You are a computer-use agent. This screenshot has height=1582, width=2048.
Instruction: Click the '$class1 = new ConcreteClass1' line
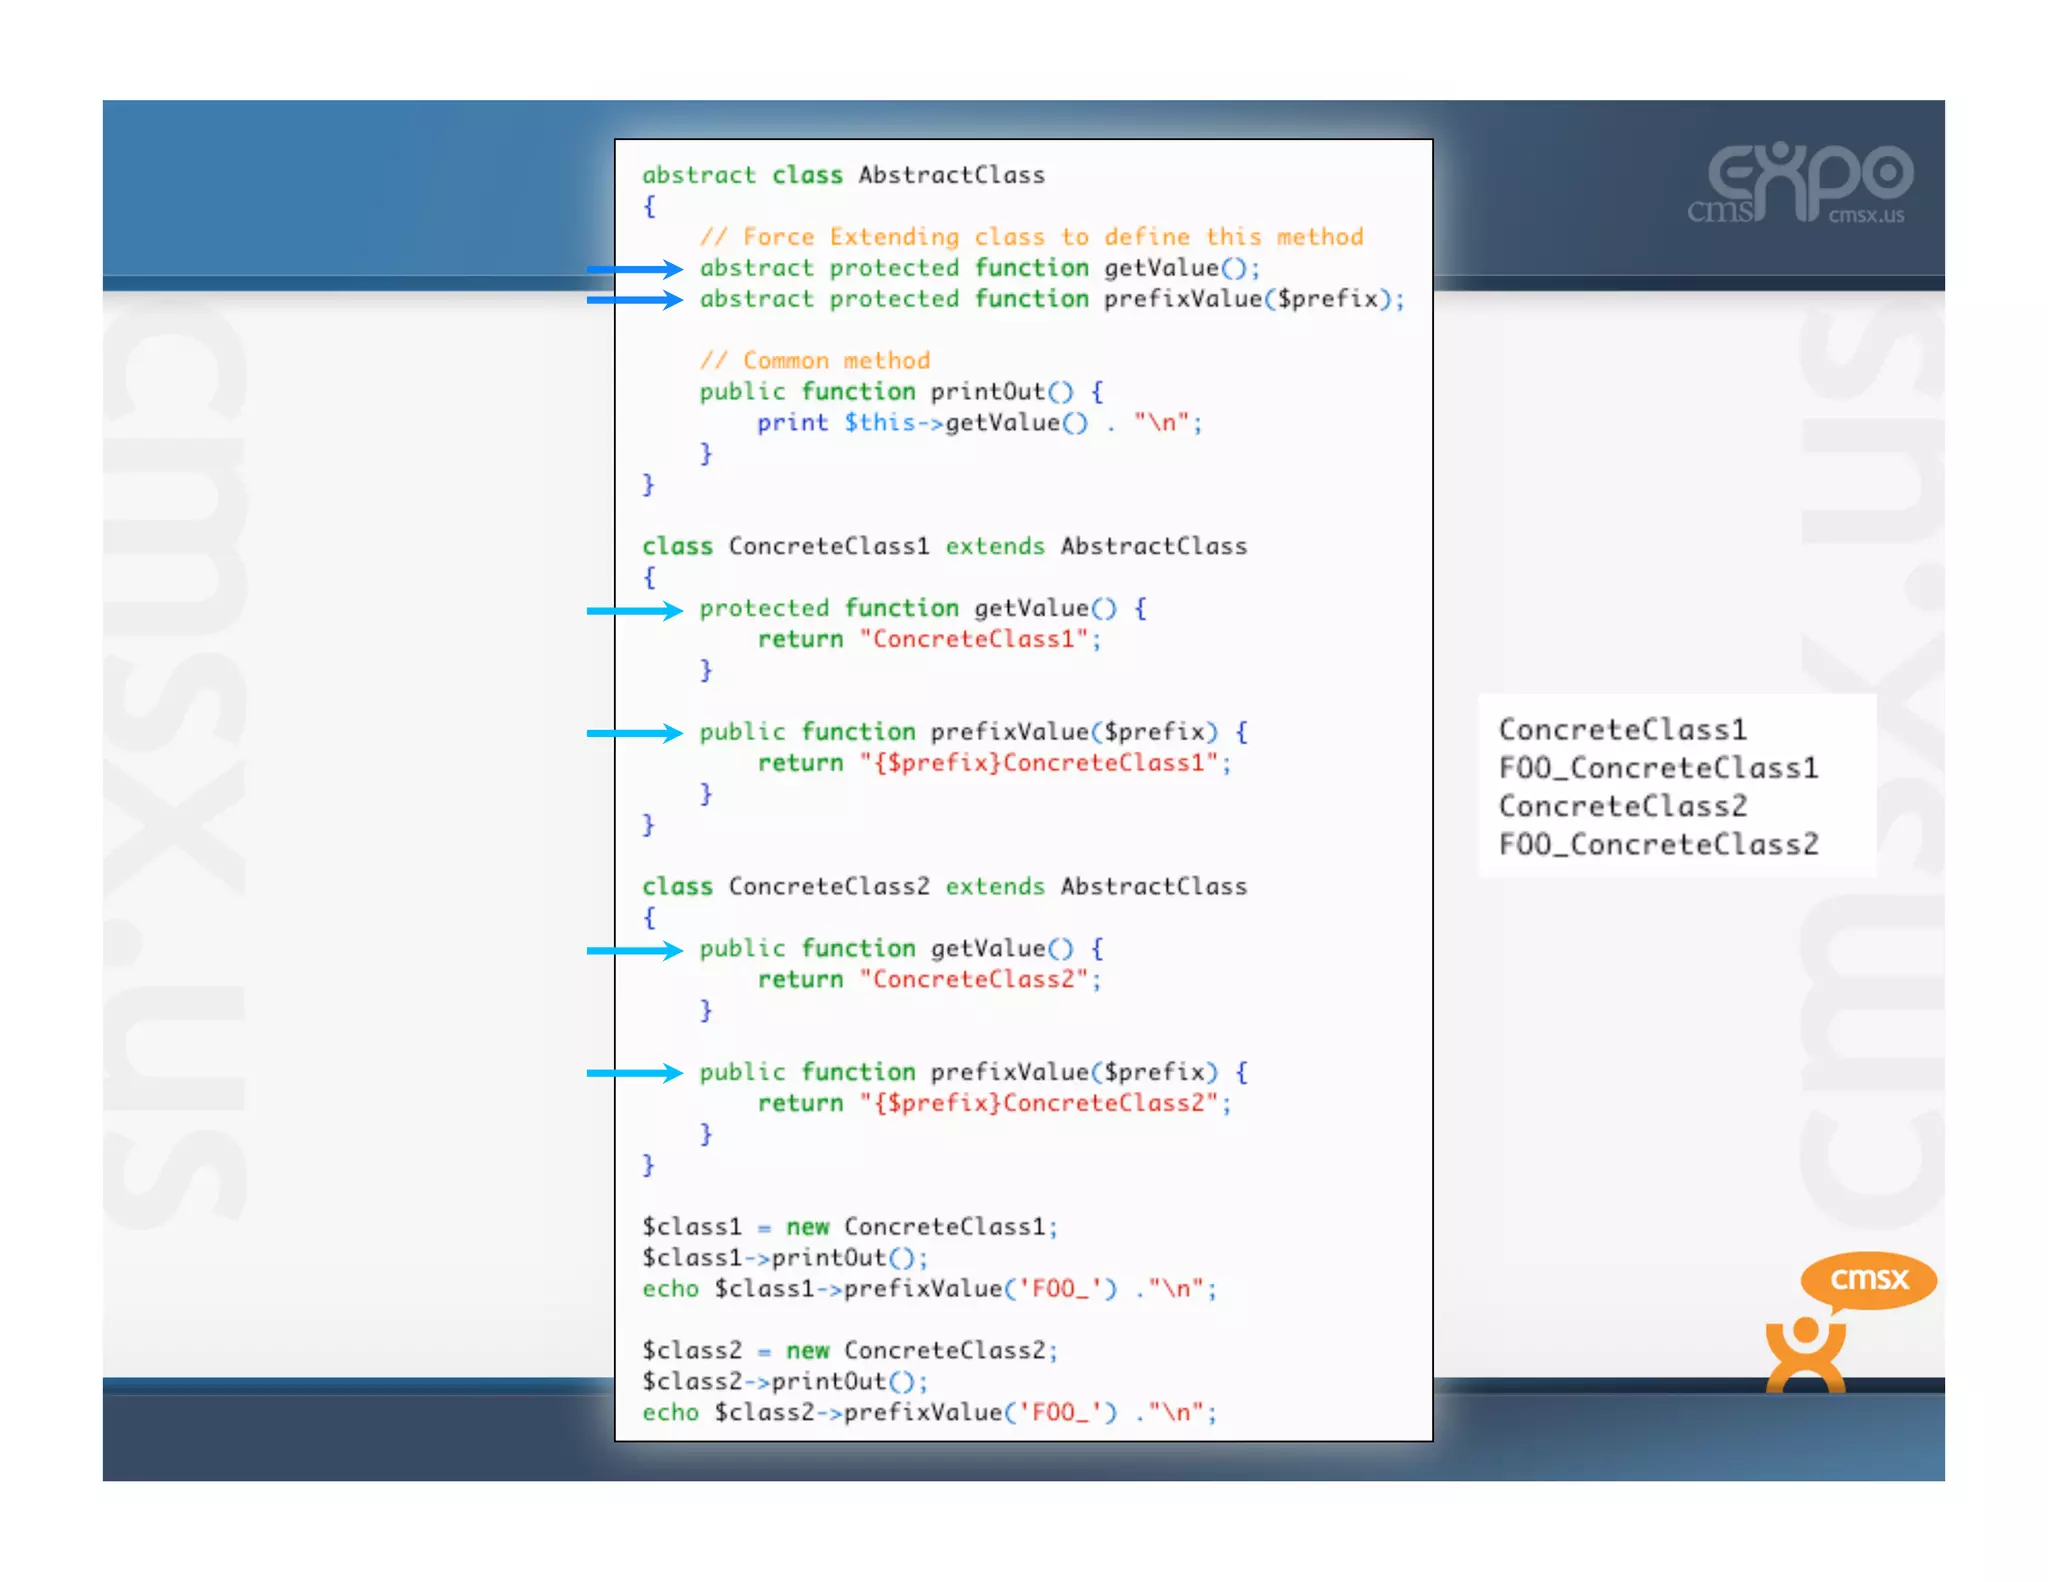click(849, 1227)
